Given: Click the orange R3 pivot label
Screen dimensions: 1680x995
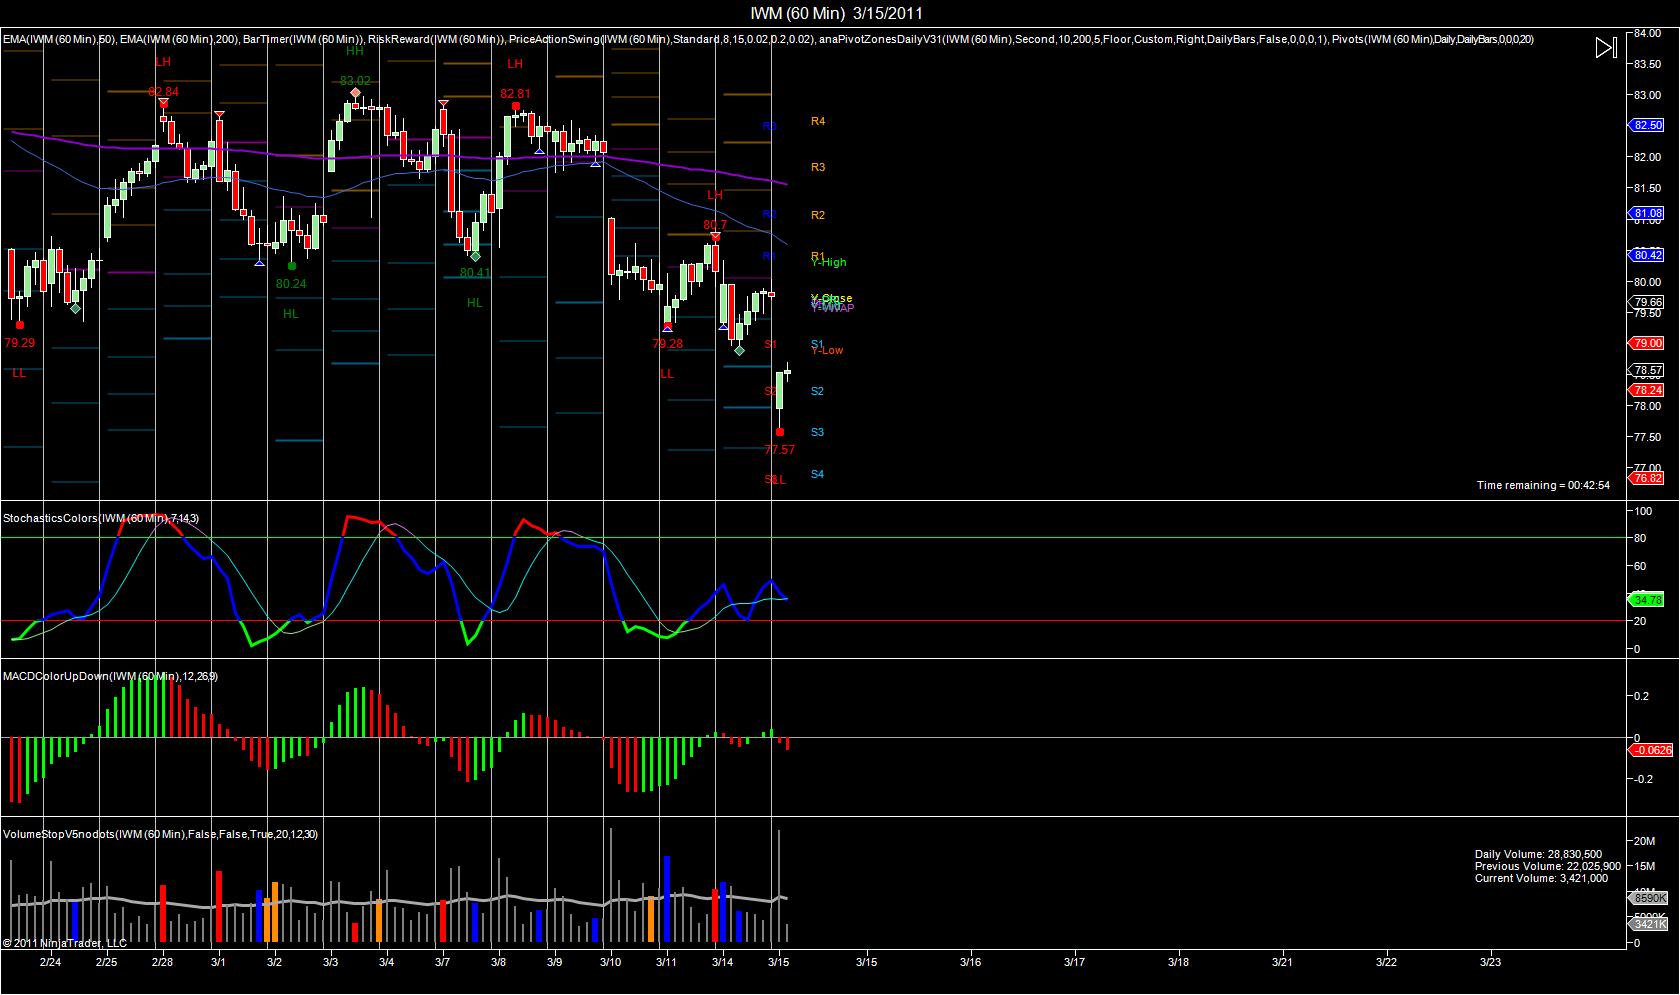Looking at the screenshot, I should (x=818, y=167).
